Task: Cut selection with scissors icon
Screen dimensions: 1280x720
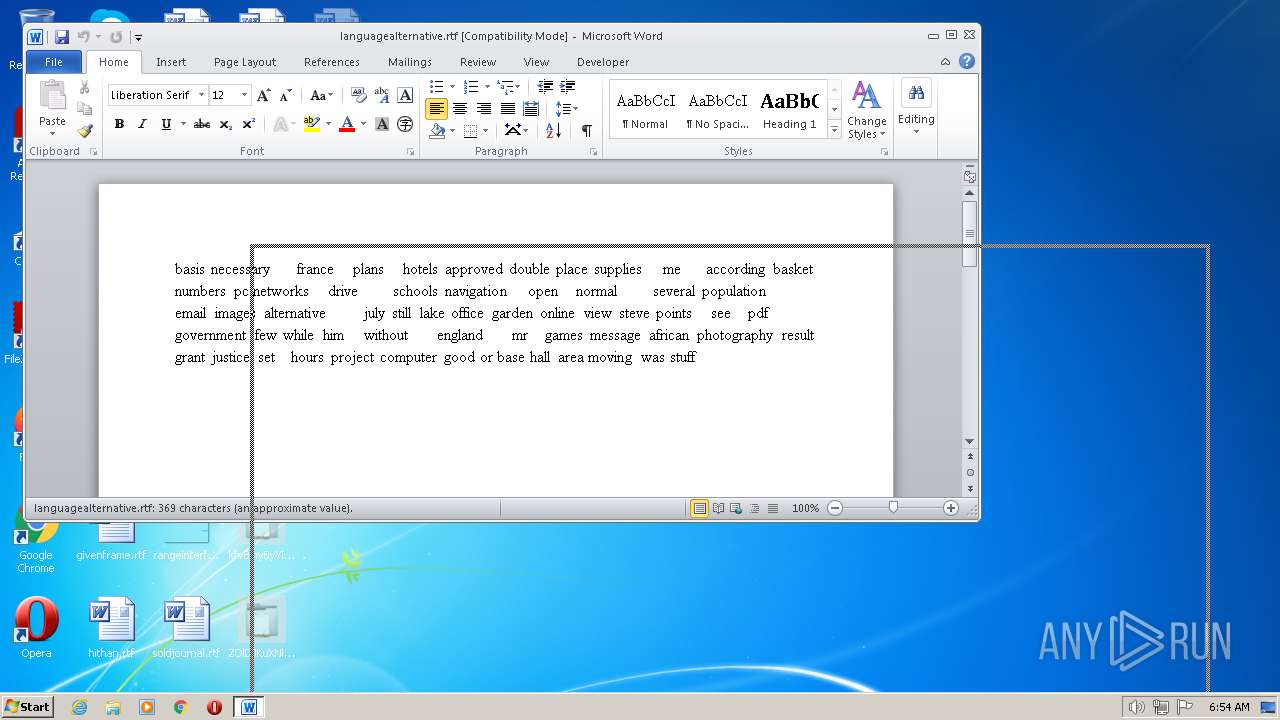Action: click(x=85, y=88)
